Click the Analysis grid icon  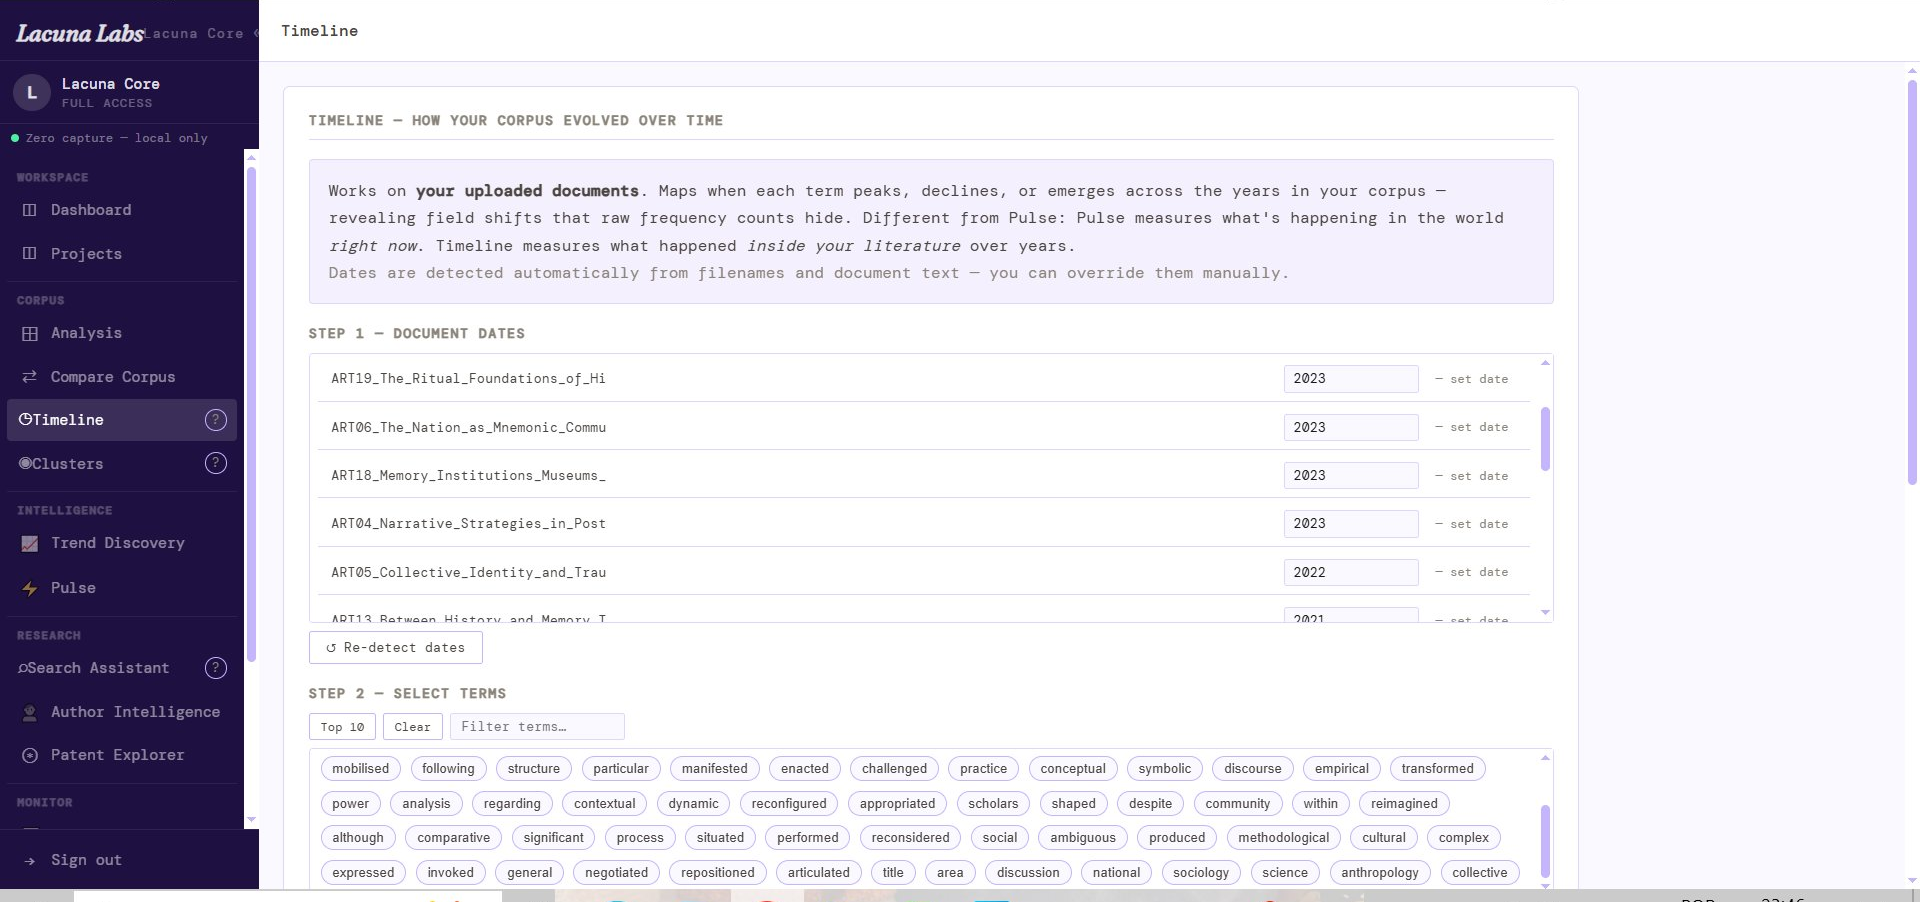coord(30,333)
